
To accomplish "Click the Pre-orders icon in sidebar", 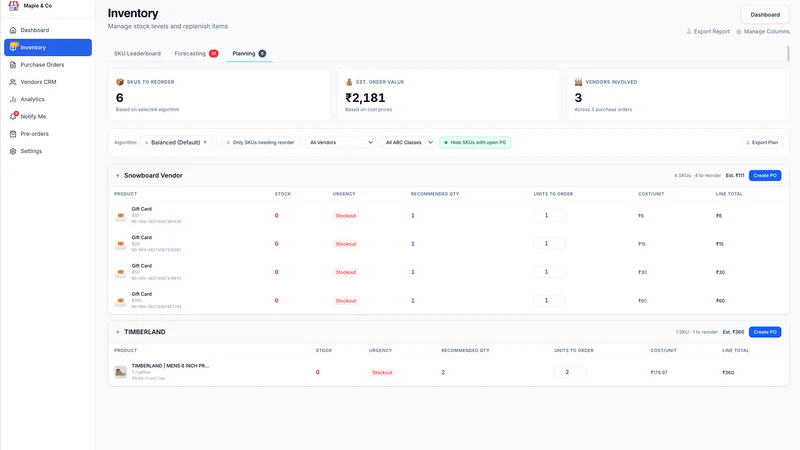I will (x=13, y=134).
